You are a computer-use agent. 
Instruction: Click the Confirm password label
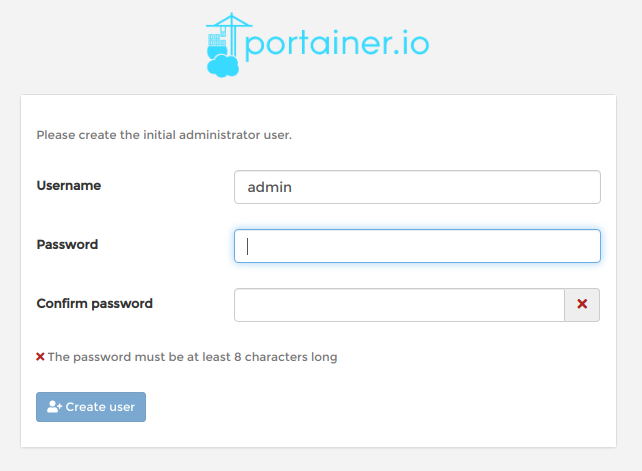pos(95,303)
